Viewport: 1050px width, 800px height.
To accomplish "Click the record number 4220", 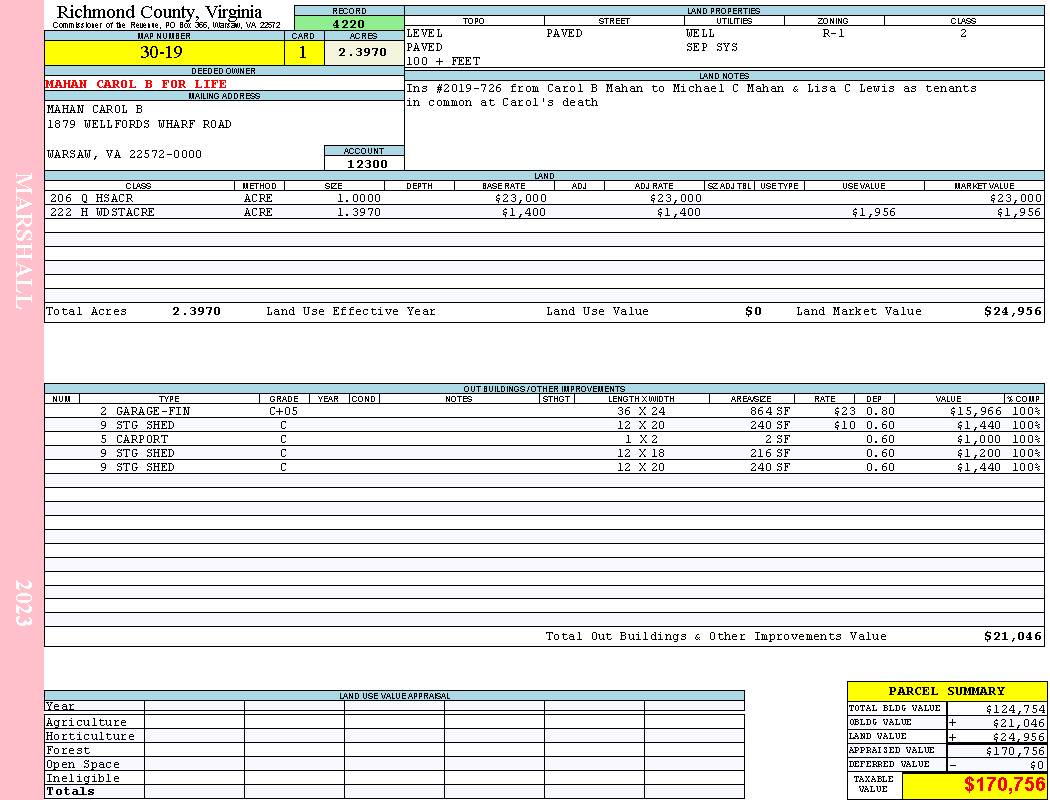I will (x=349, y=23).
